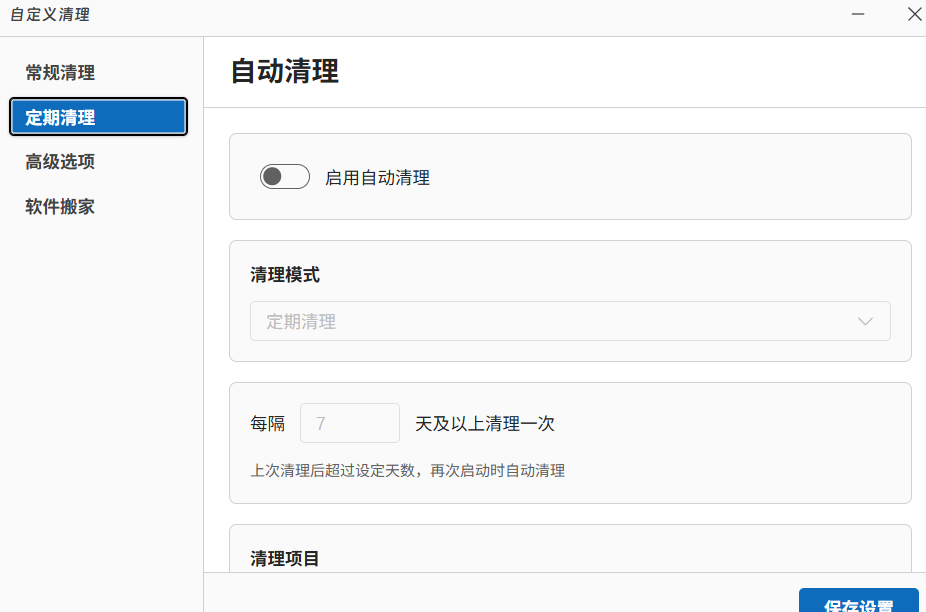Open the 清理模式 dropdown showing 定期清理
This screenshot has width=926, height=612.
click(x=570, y=321)
